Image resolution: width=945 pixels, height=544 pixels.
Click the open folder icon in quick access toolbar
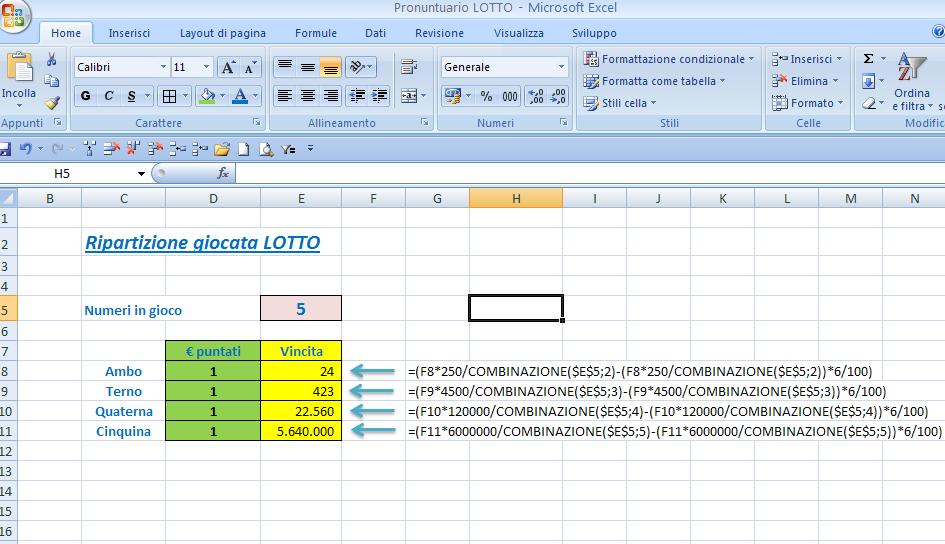[x=222, y=149]
